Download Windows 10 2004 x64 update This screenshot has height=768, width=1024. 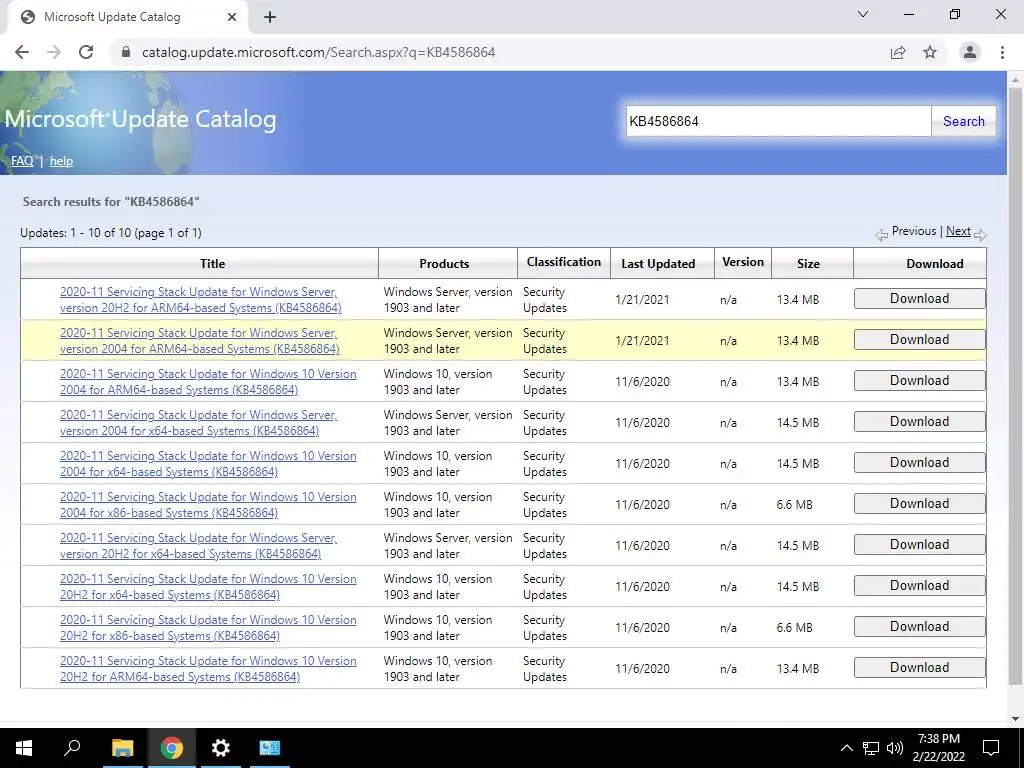[x=919, y=462]
